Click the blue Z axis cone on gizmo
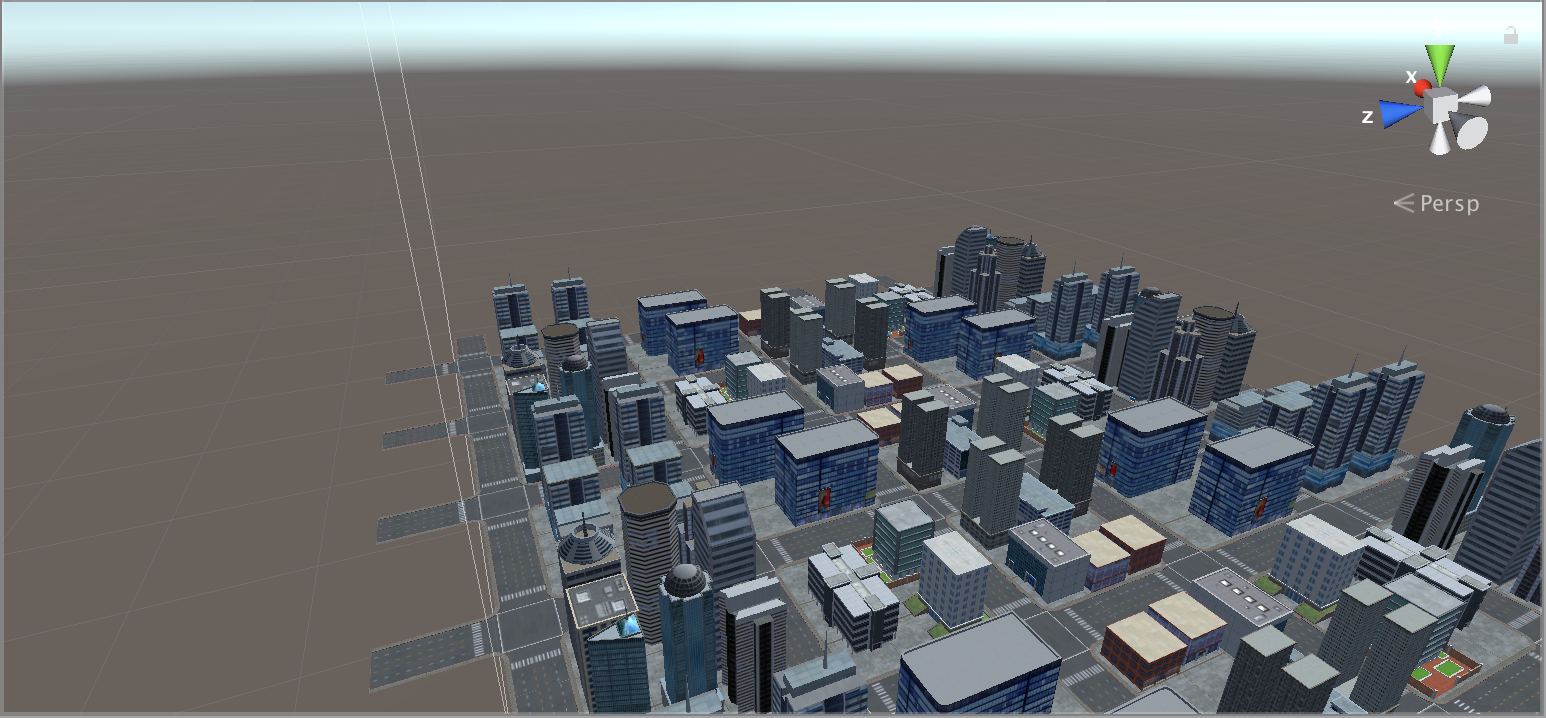 click(1402, 113)
